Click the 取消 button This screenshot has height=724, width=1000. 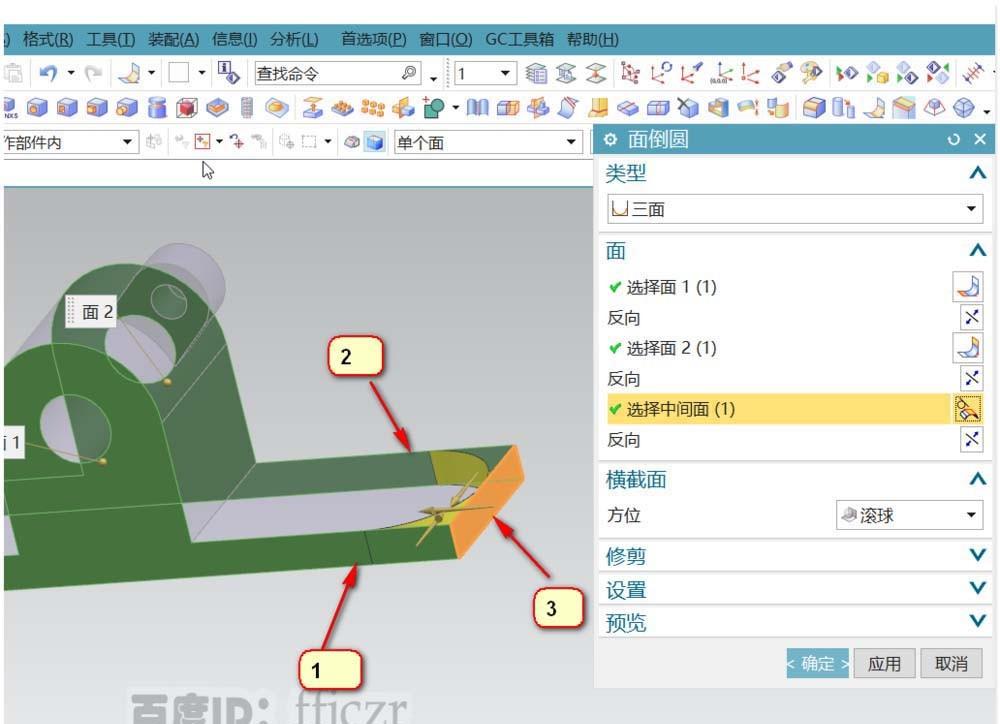951,663
